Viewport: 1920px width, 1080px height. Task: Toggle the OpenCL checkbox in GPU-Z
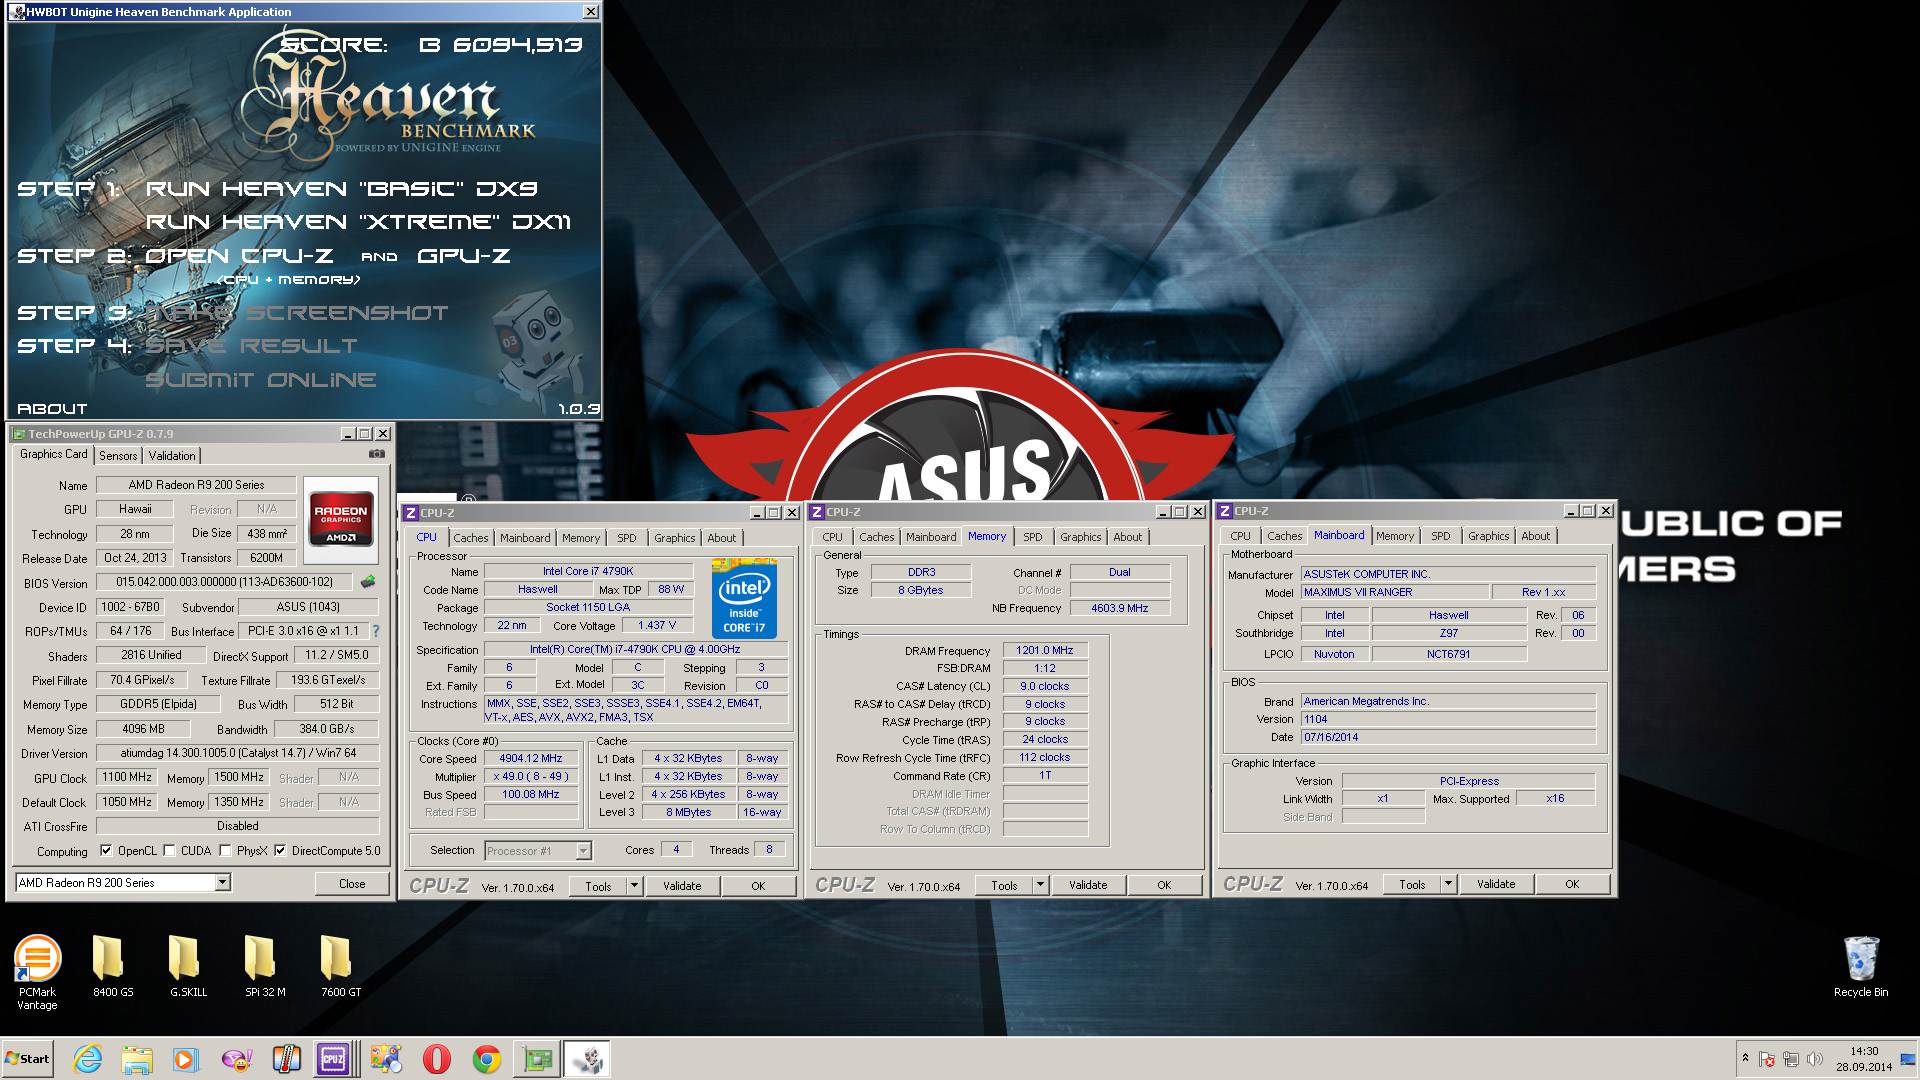coord(106,851)
